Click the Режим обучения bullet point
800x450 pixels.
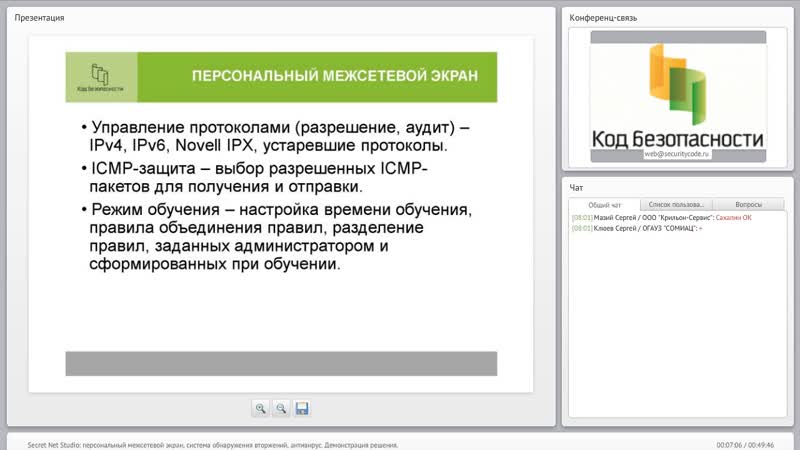coord(277,237)
